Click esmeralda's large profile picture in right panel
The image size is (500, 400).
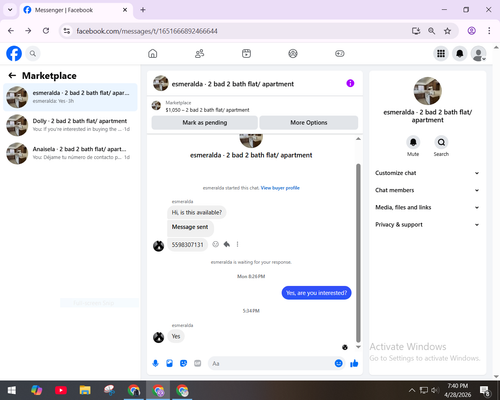(x=427, y=91)
